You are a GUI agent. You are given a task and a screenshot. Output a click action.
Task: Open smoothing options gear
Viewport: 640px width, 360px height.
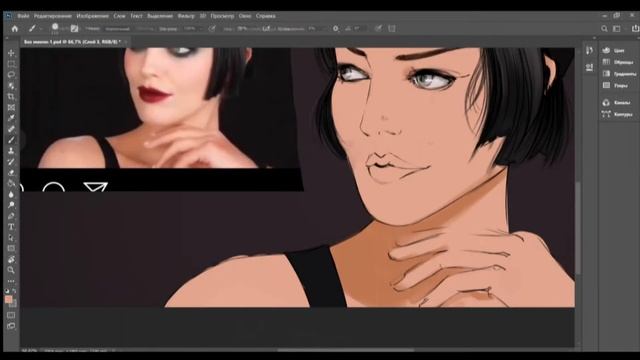tap(336, 29)
